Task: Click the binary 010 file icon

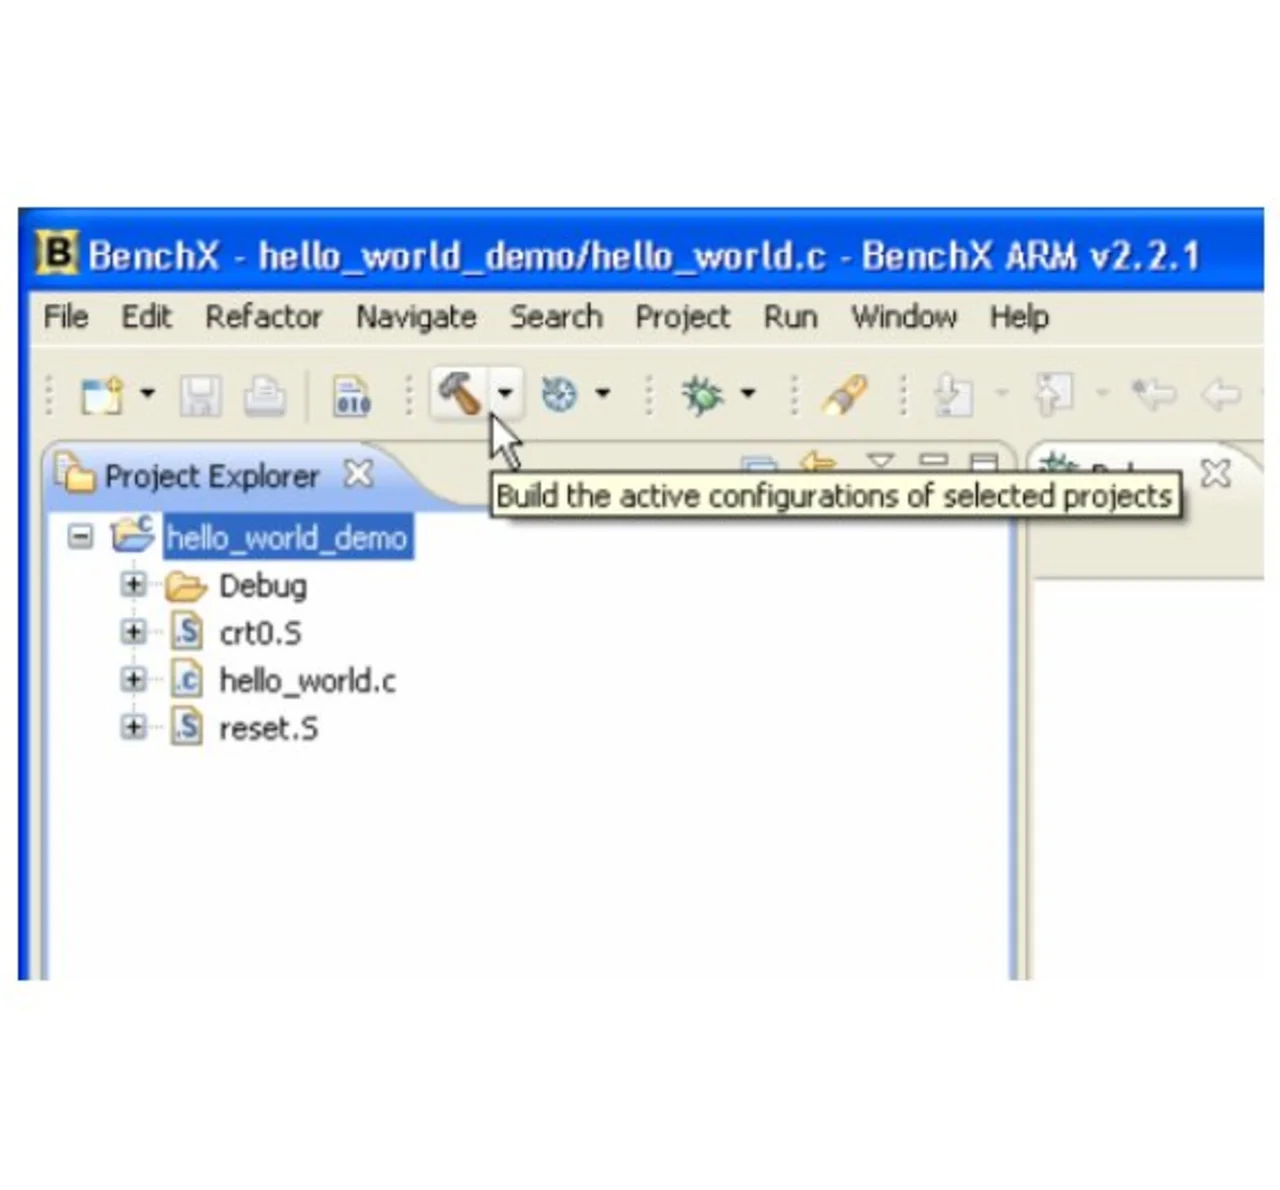Action: click(352, 396)
